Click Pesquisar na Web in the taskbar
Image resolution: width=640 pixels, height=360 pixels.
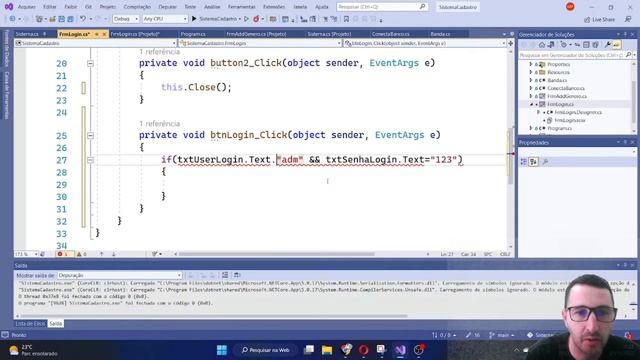[x=265, y=350]
